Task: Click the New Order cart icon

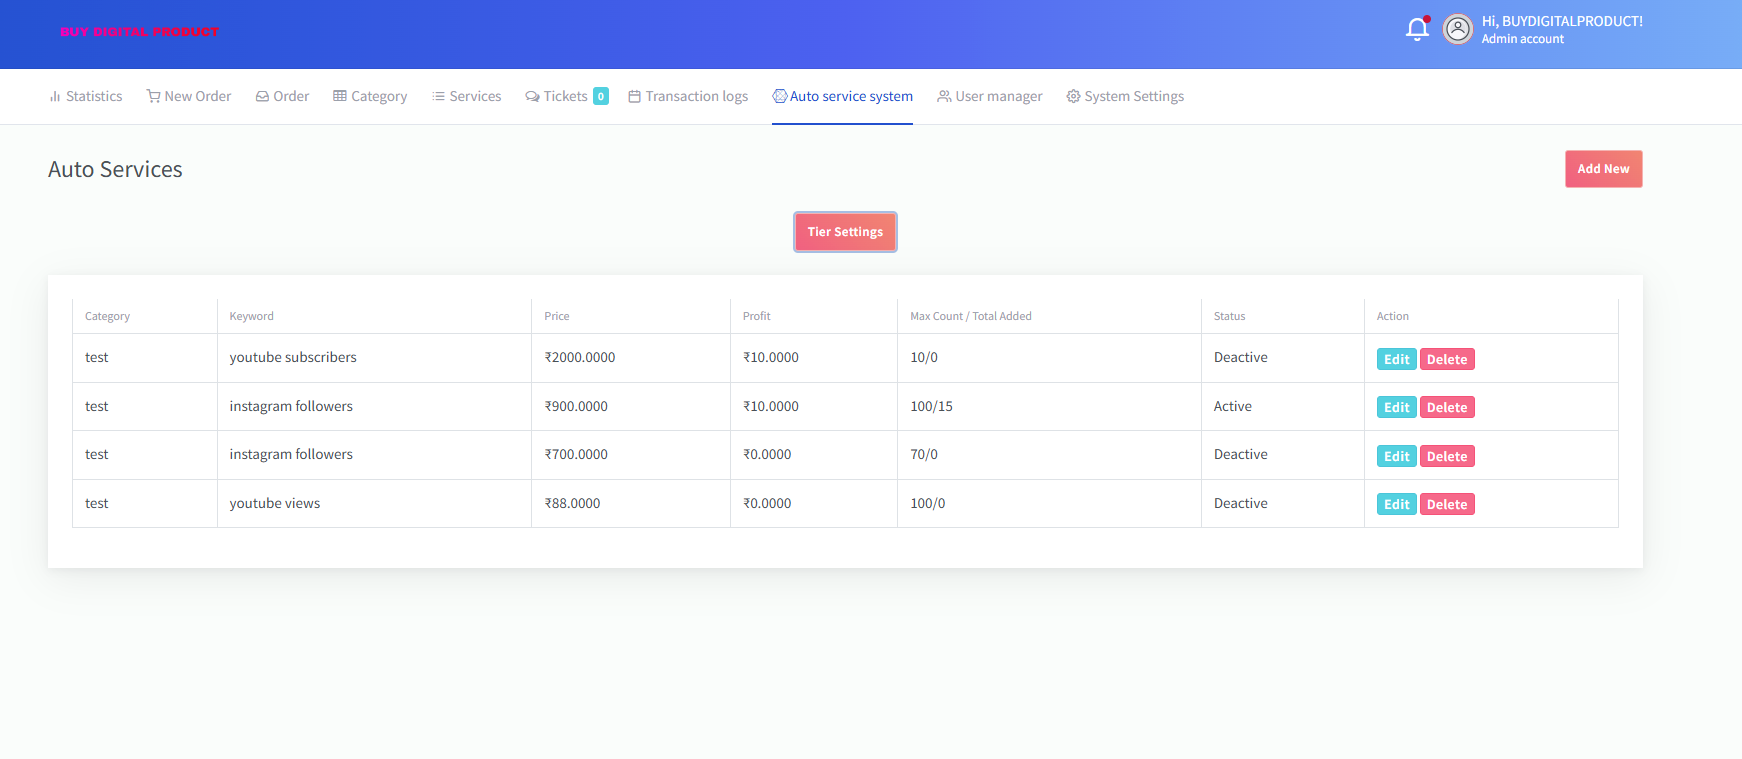Action: coord(153,97)
